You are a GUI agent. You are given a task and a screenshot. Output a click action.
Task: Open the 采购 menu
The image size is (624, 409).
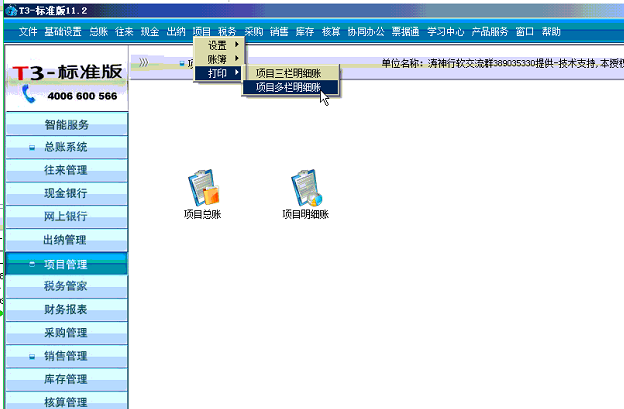[254, 31]
